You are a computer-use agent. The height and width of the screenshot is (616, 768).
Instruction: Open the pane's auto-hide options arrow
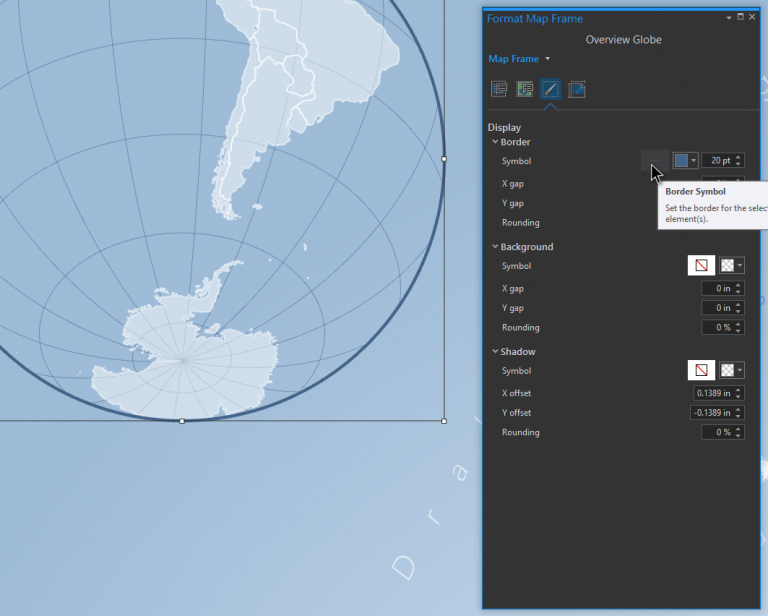[x=729, y=18]
